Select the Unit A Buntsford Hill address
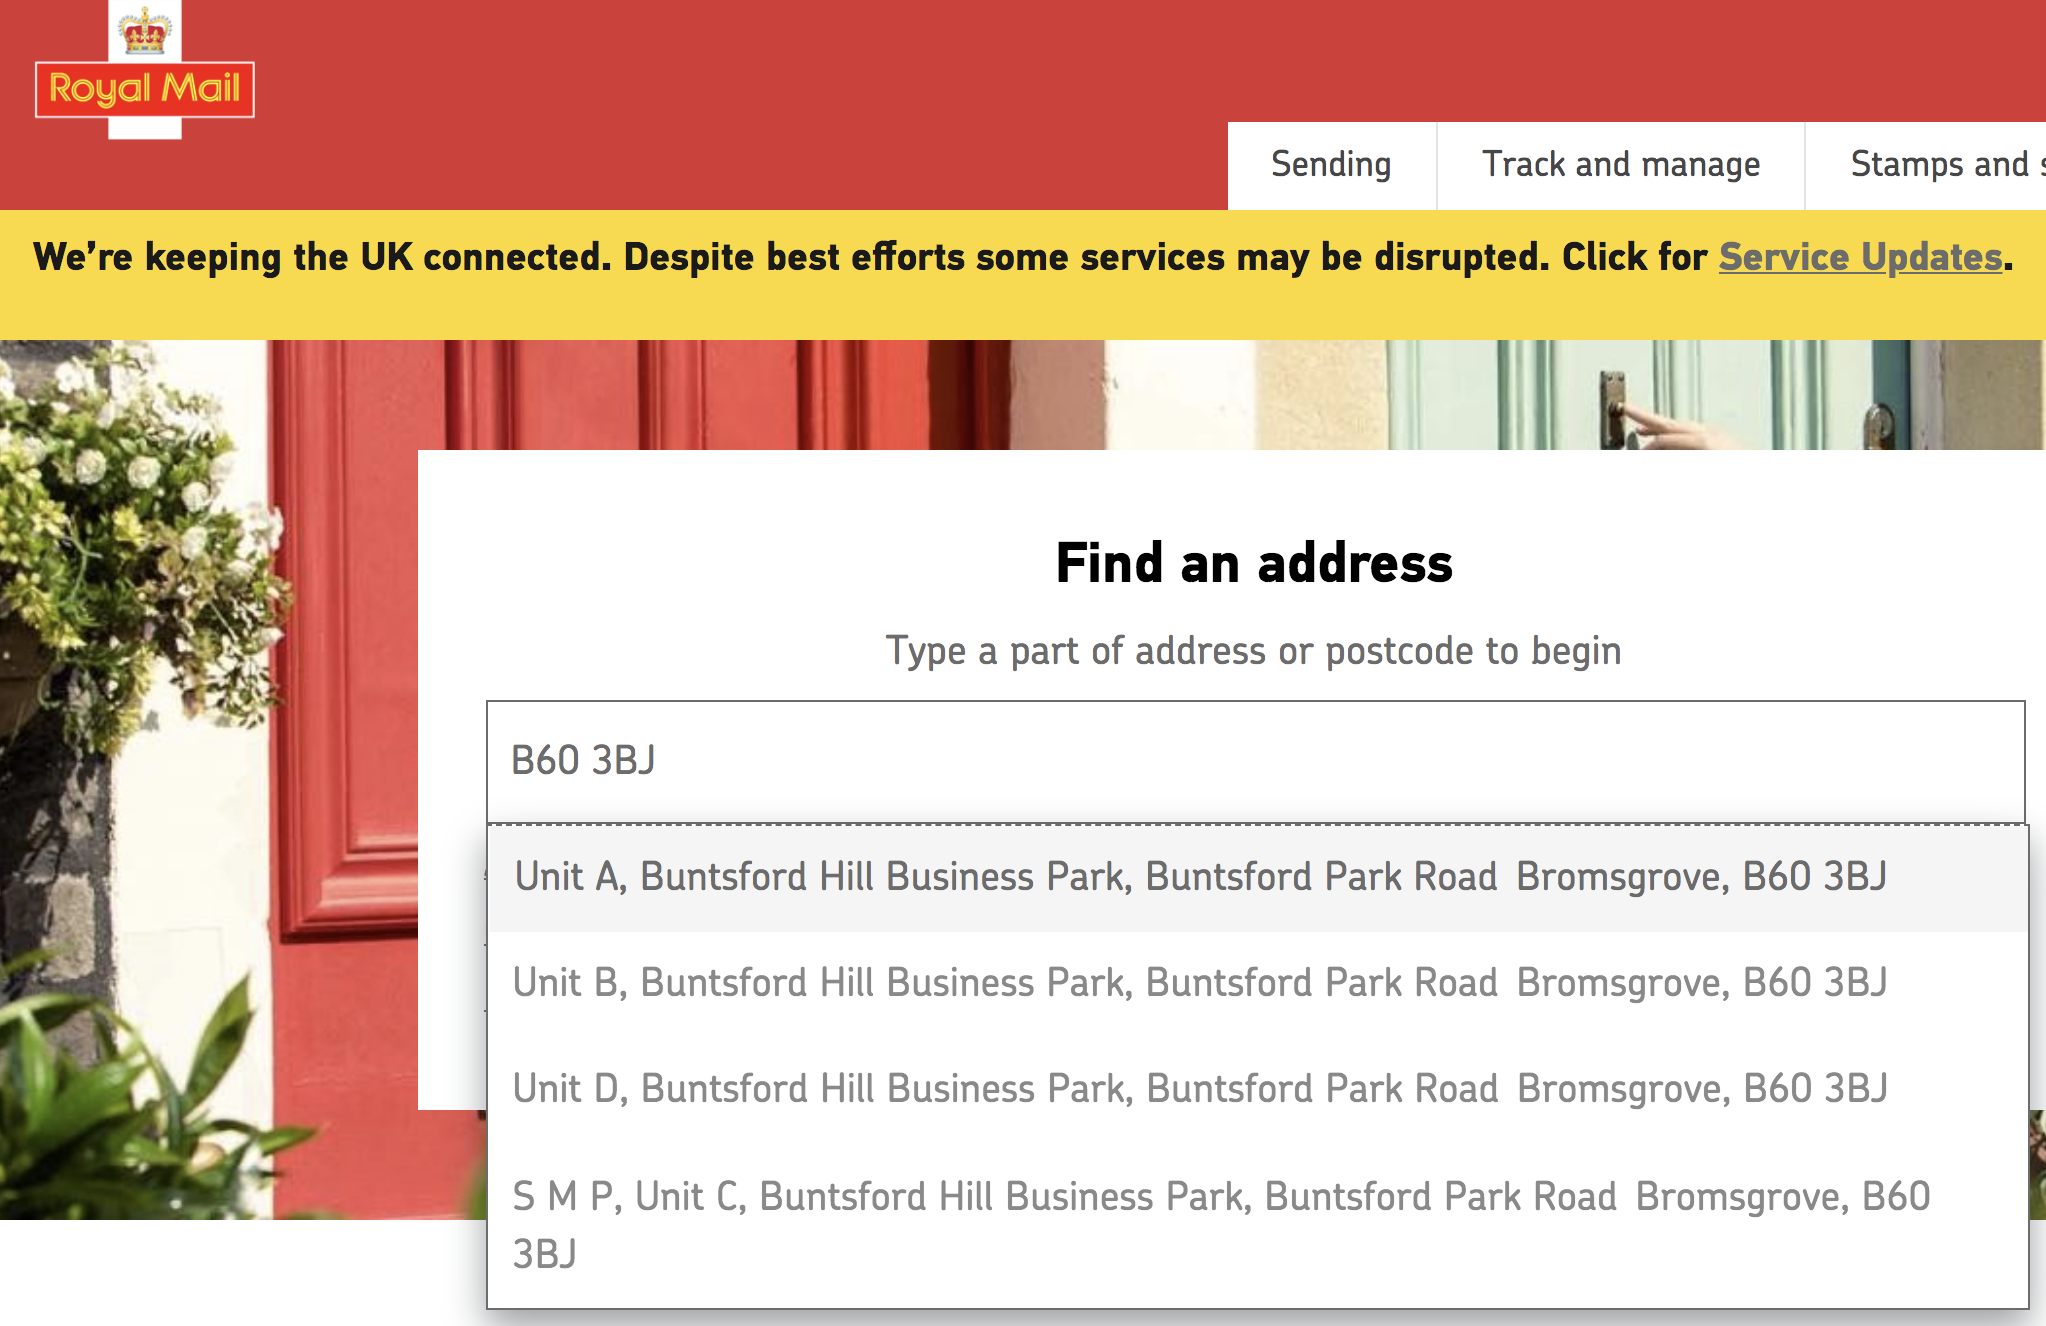Viewport: 2046px width, 1326px height. click(1200, 877)
